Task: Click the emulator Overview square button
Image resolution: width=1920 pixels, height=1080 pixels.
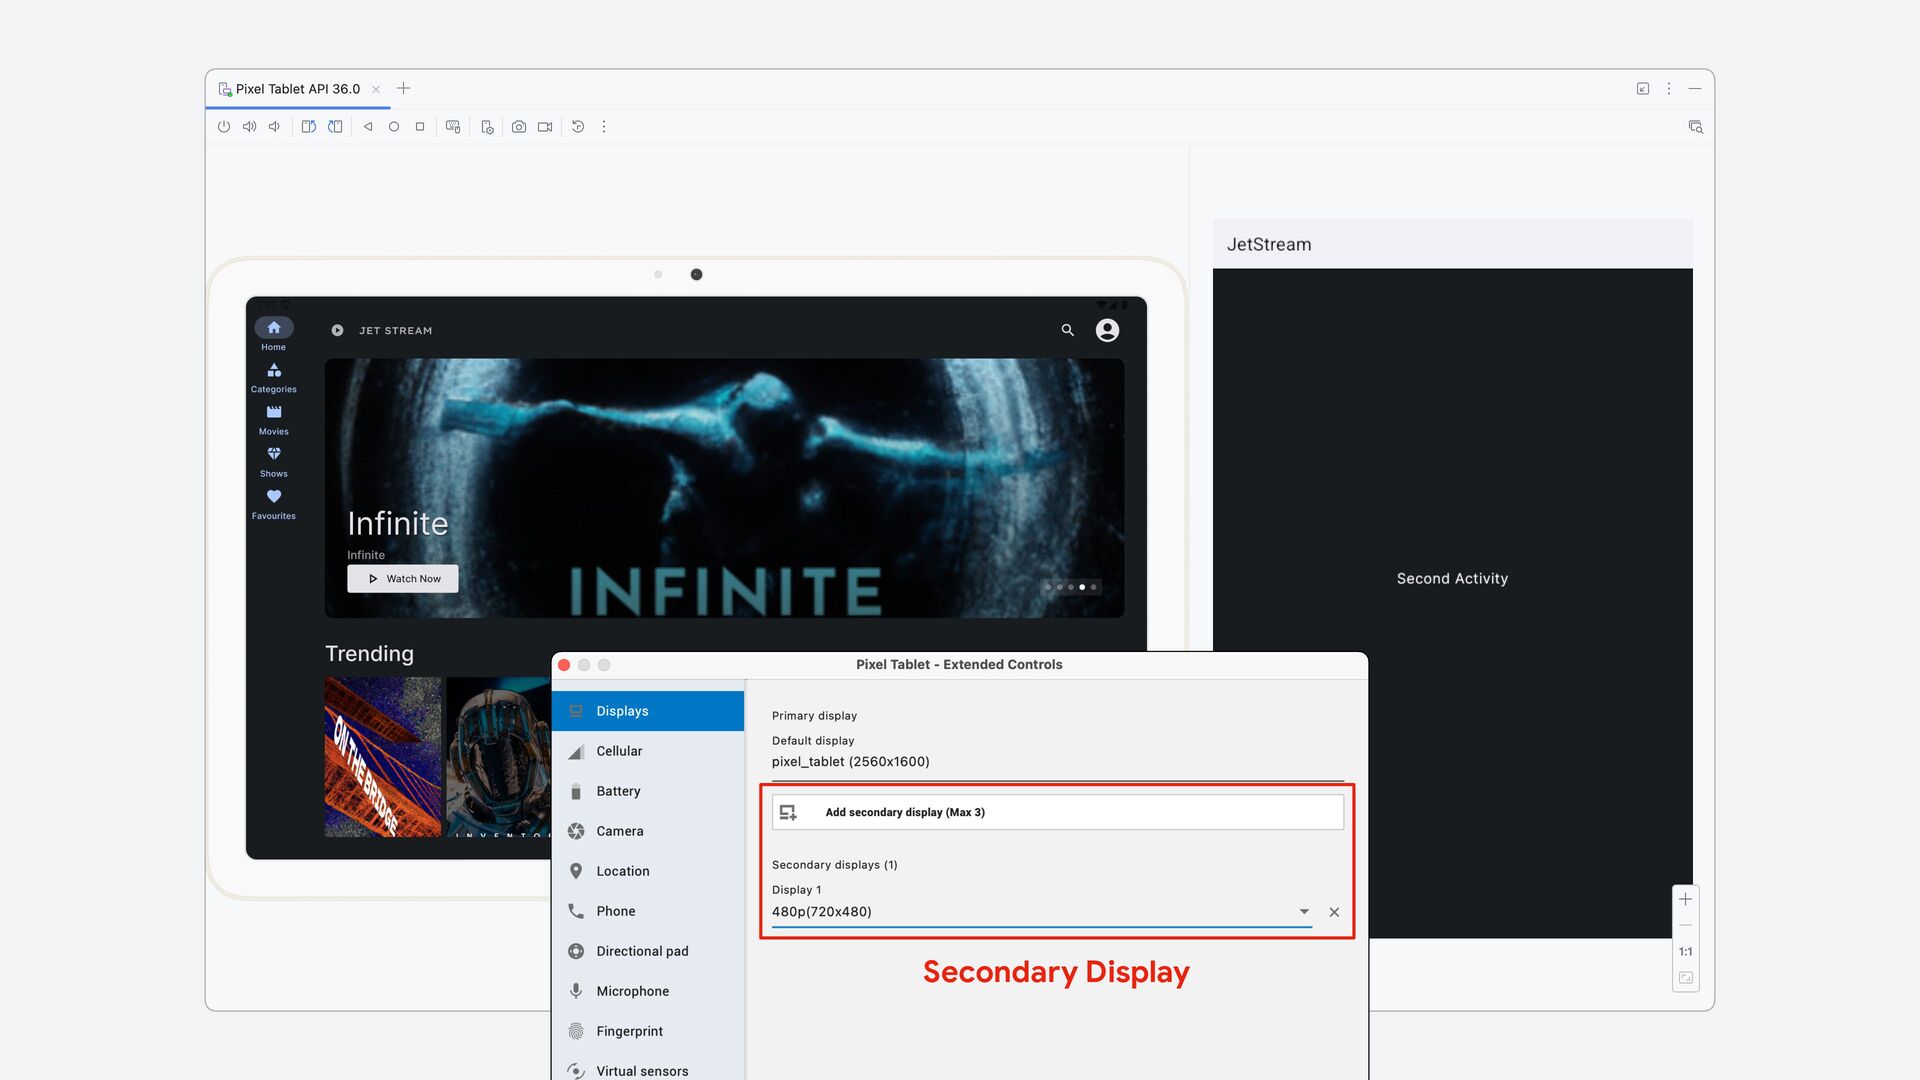Action: [x=420, y=127]
